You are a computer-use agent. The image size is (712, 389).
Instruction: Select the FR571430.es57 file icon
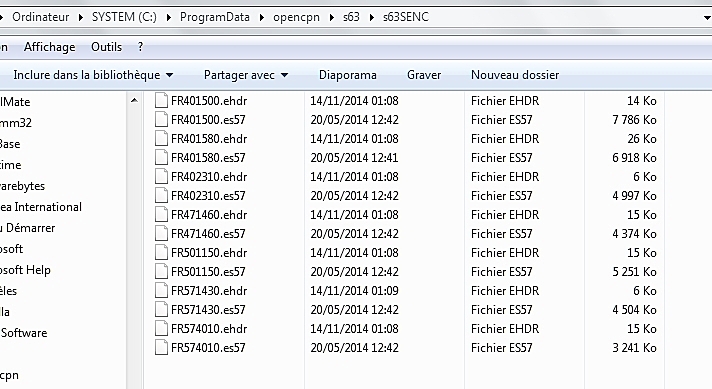pyautogui.click(x=161, y=310)
